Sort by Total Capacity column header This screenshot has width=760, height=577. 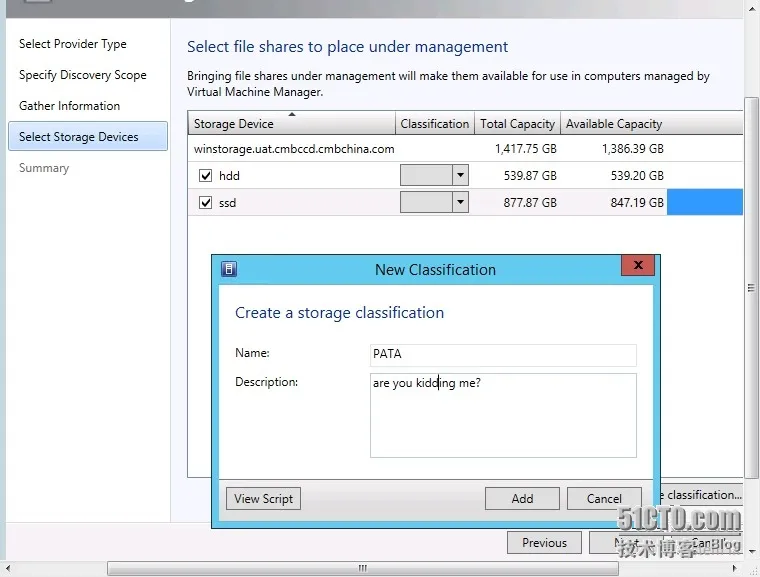(x=517, y=123)
